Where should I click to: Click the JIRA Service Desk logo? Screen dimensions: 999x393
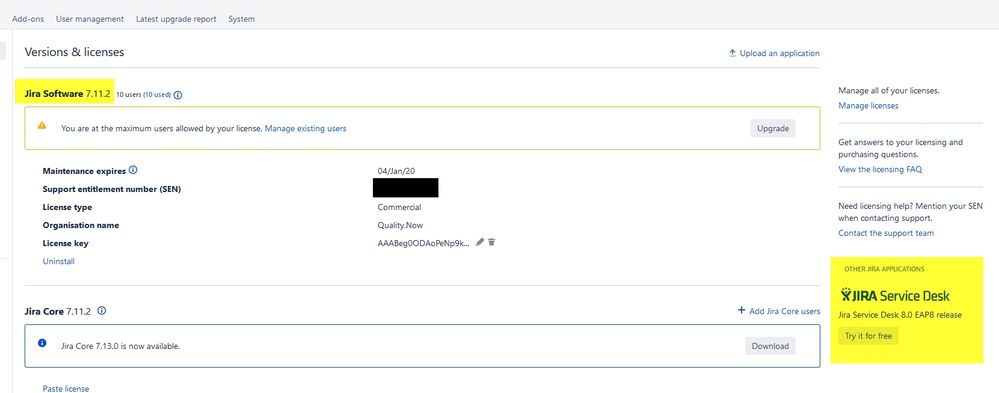(895, 296)
